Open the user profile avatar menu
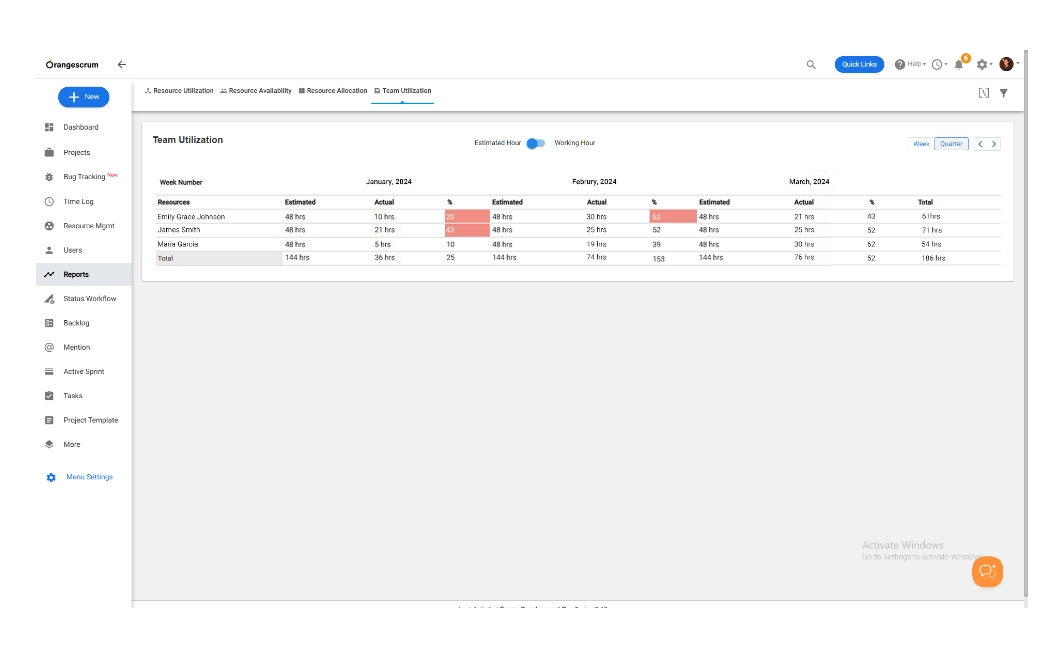1064x646 pixels. point(1007,64)
